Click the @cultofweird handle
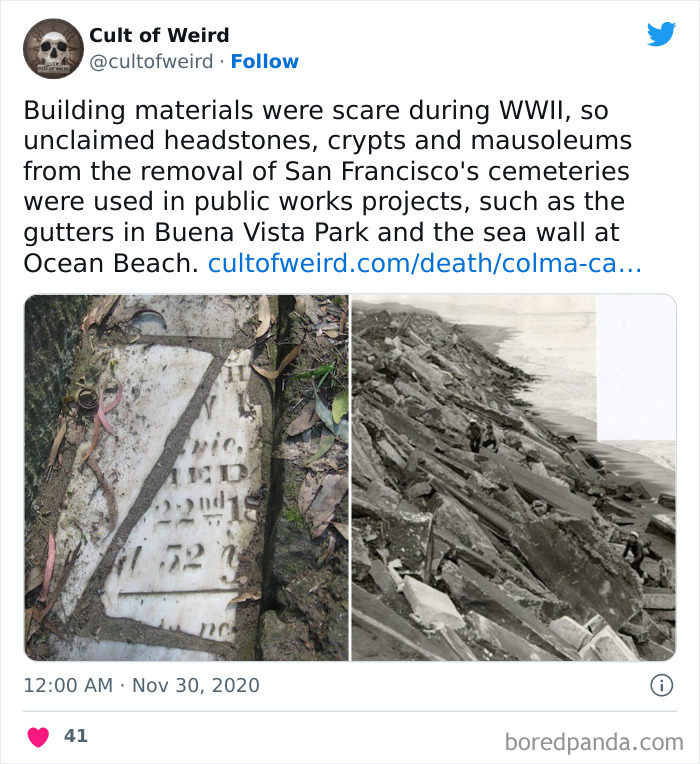 pos(151,62)
